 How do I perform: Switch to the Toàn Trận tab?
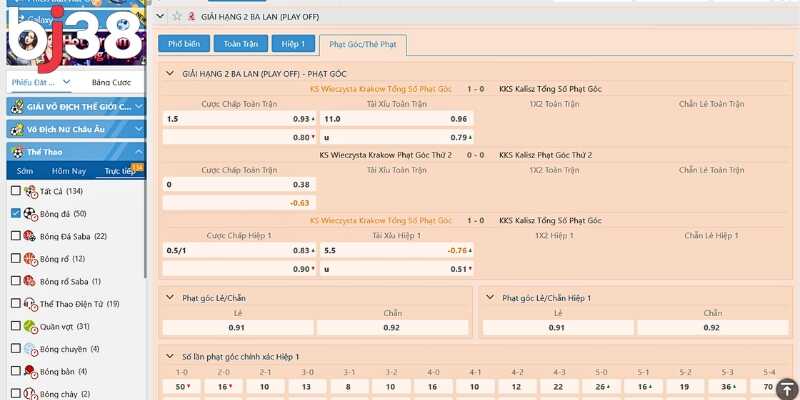click(x=240, y=45)
